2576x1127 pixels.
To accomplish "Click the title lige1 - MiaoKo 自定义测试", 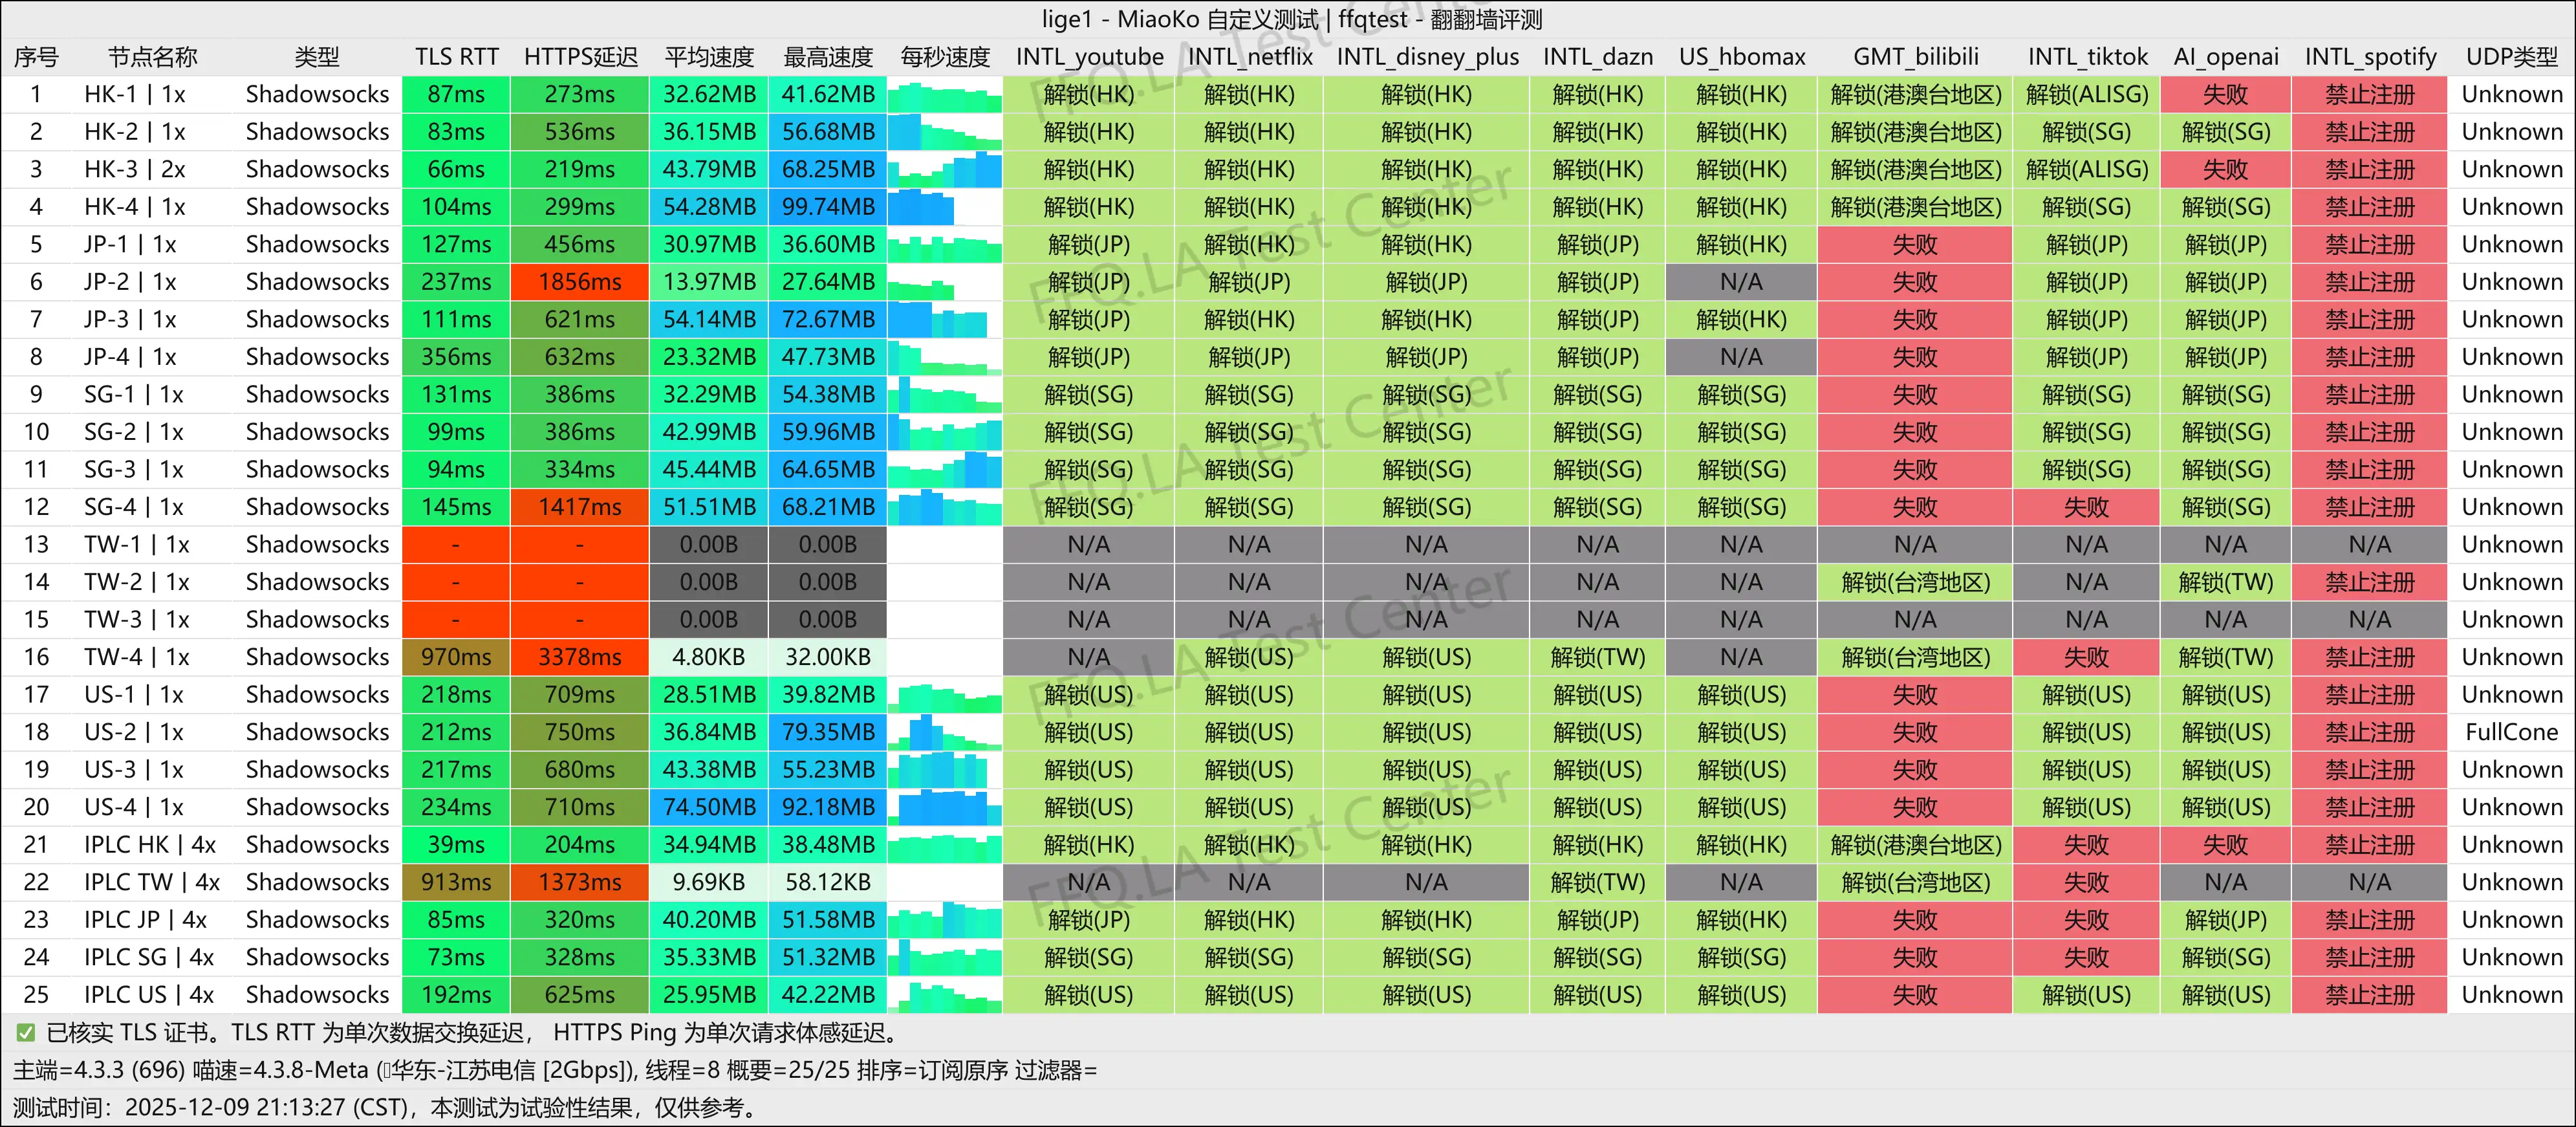I will [x=1288, y=18].
